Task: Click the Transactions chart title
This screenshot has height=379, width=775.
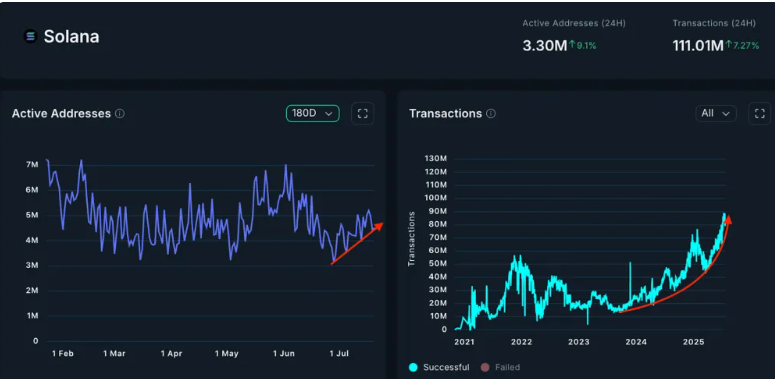Action: point(445,114)
